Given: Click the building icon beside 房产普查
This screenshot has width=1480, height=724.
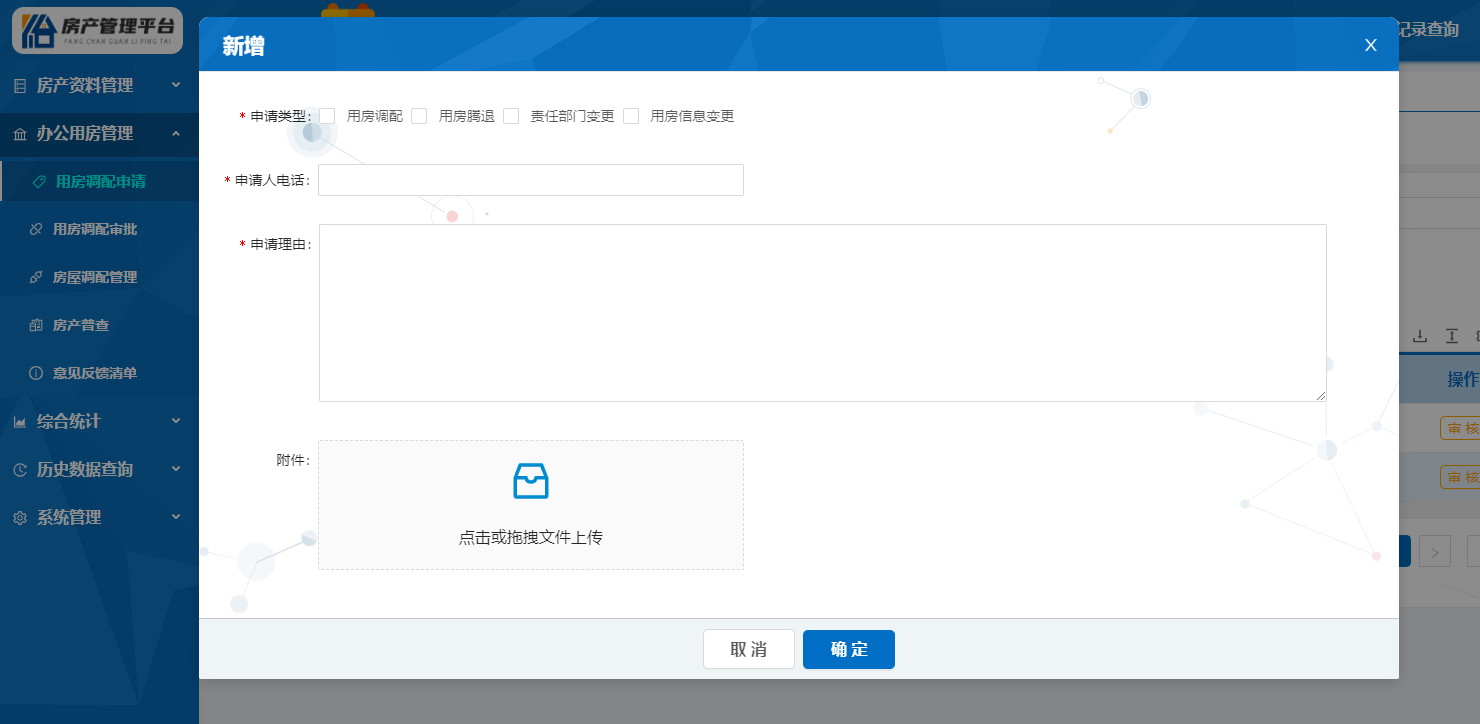Looking at the screenshot, I should pyautogui.click(x=36, y=326).
